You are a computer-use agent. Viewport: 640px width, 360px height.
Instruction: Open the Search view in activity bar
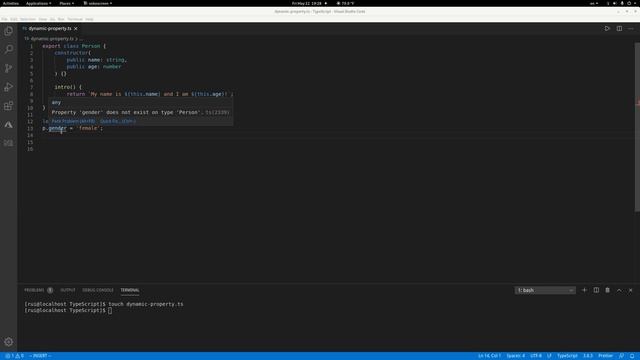click(9, 49)
